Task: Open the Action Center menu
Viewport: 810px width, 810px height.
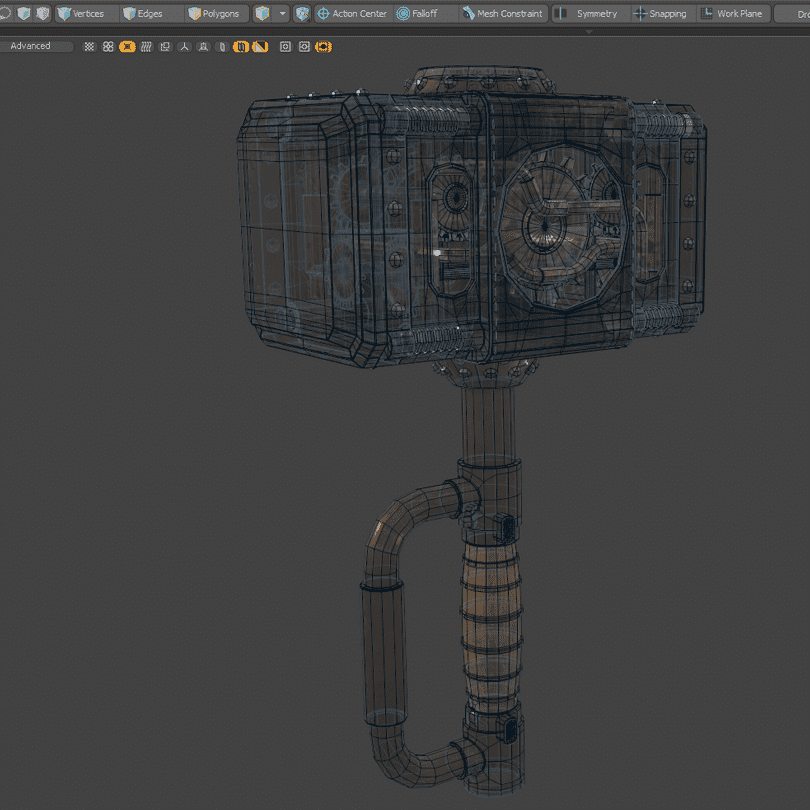Action: tap(351, 14)
